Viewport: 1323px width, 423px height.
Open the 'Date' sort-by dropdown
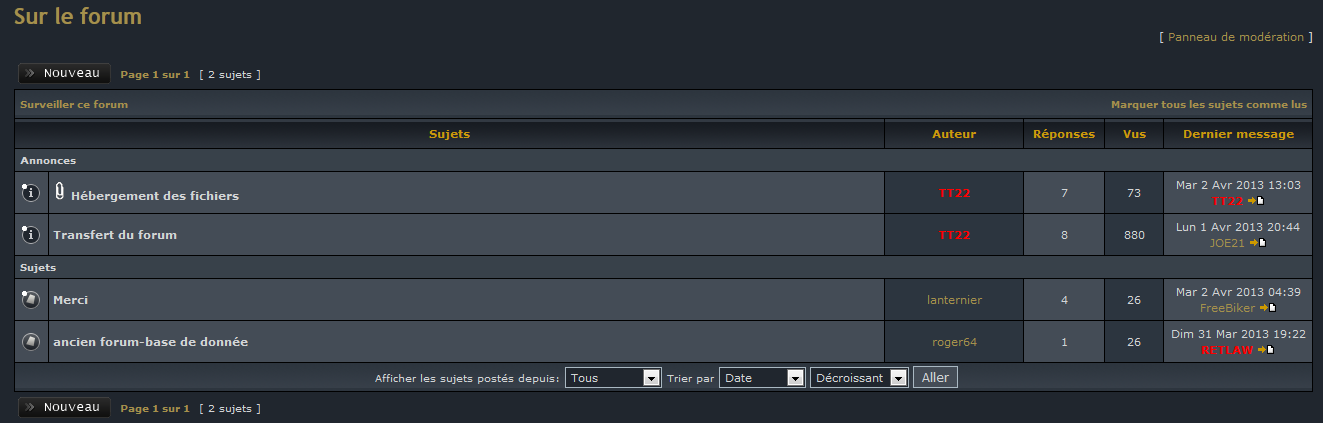point(762,378)
